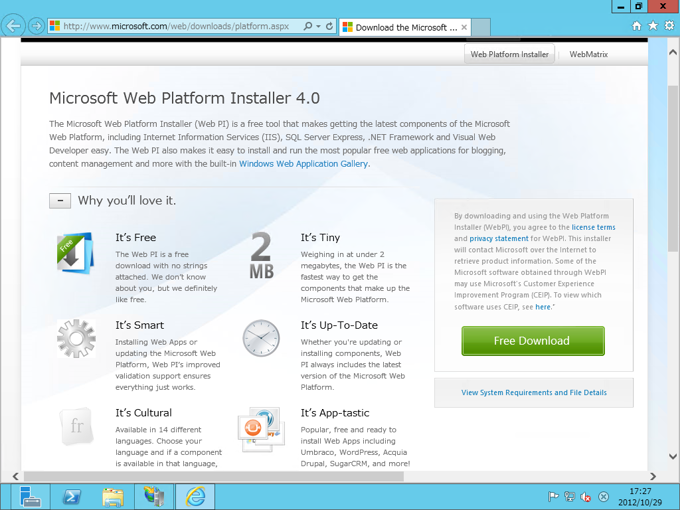Click horizontal scrollbar right arrow
Viewport: 680px width, 510px height.
pos(653,476)
